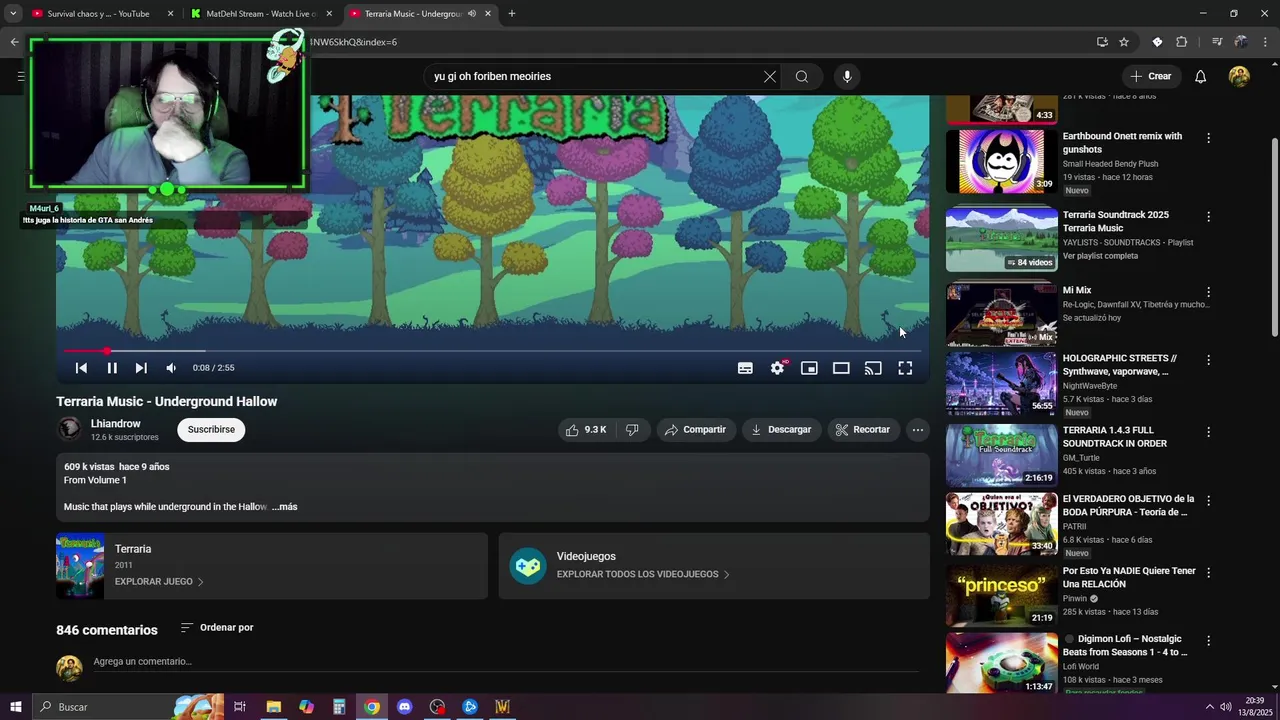
Task: Mute the video volume
Action: 171,368
